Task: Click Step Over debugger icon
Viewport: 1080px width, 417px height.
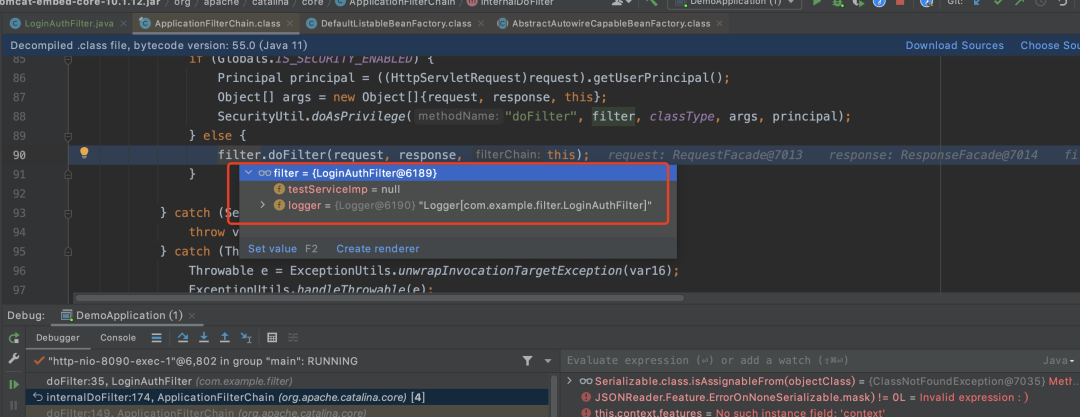Action: pyautogui.click(x=183, y=338)
